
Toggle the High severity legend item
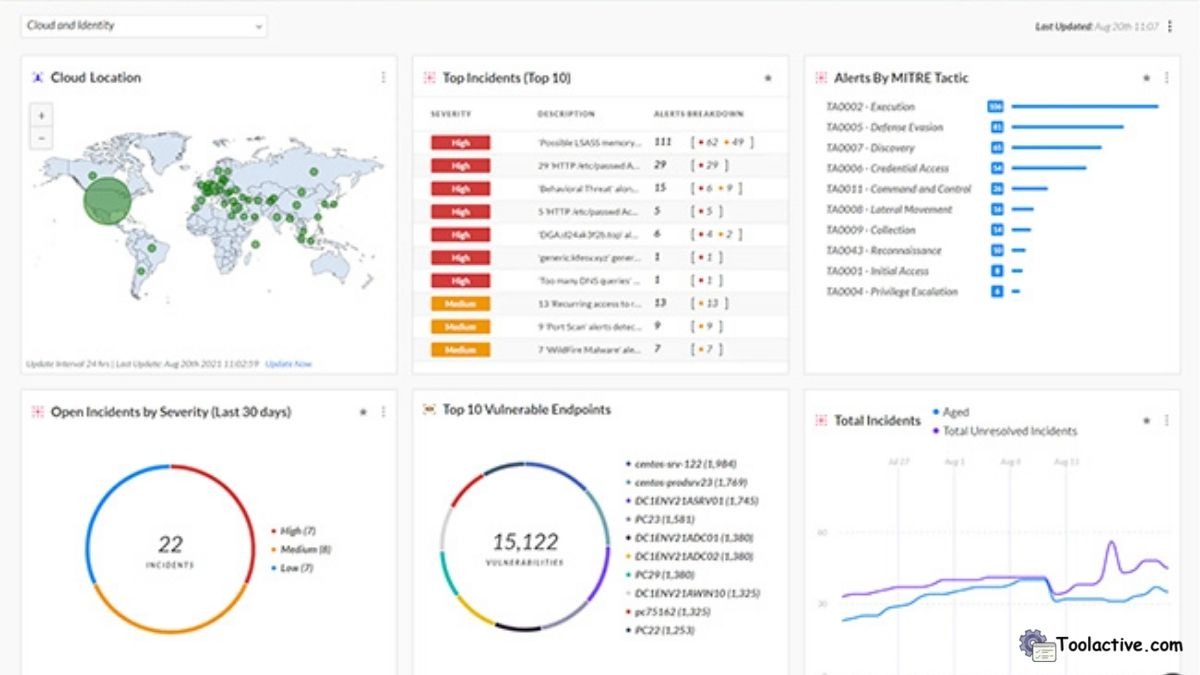(299, 531)
